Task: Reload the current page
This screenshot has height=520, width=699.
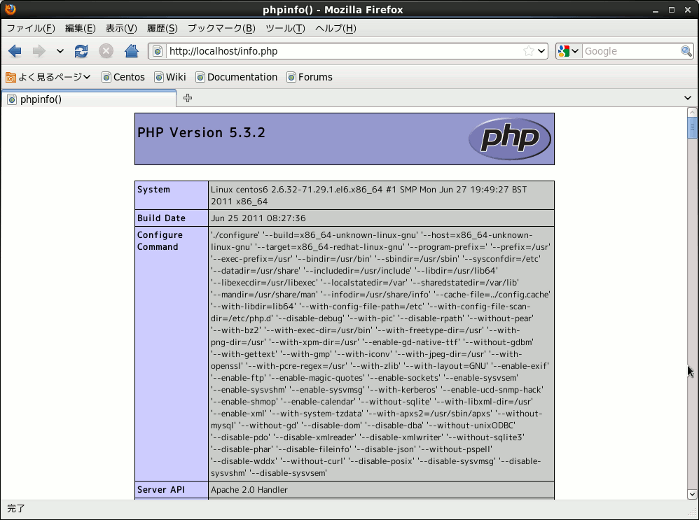Action: 81,51
